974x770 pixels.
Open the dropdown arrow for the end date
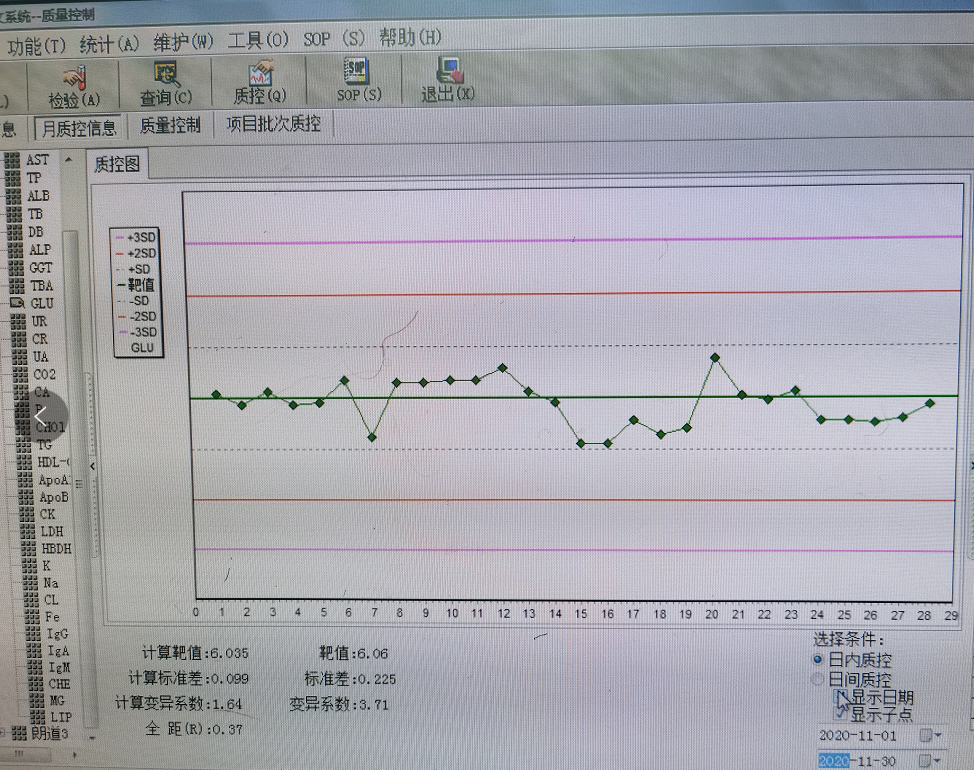coord(937,761)
